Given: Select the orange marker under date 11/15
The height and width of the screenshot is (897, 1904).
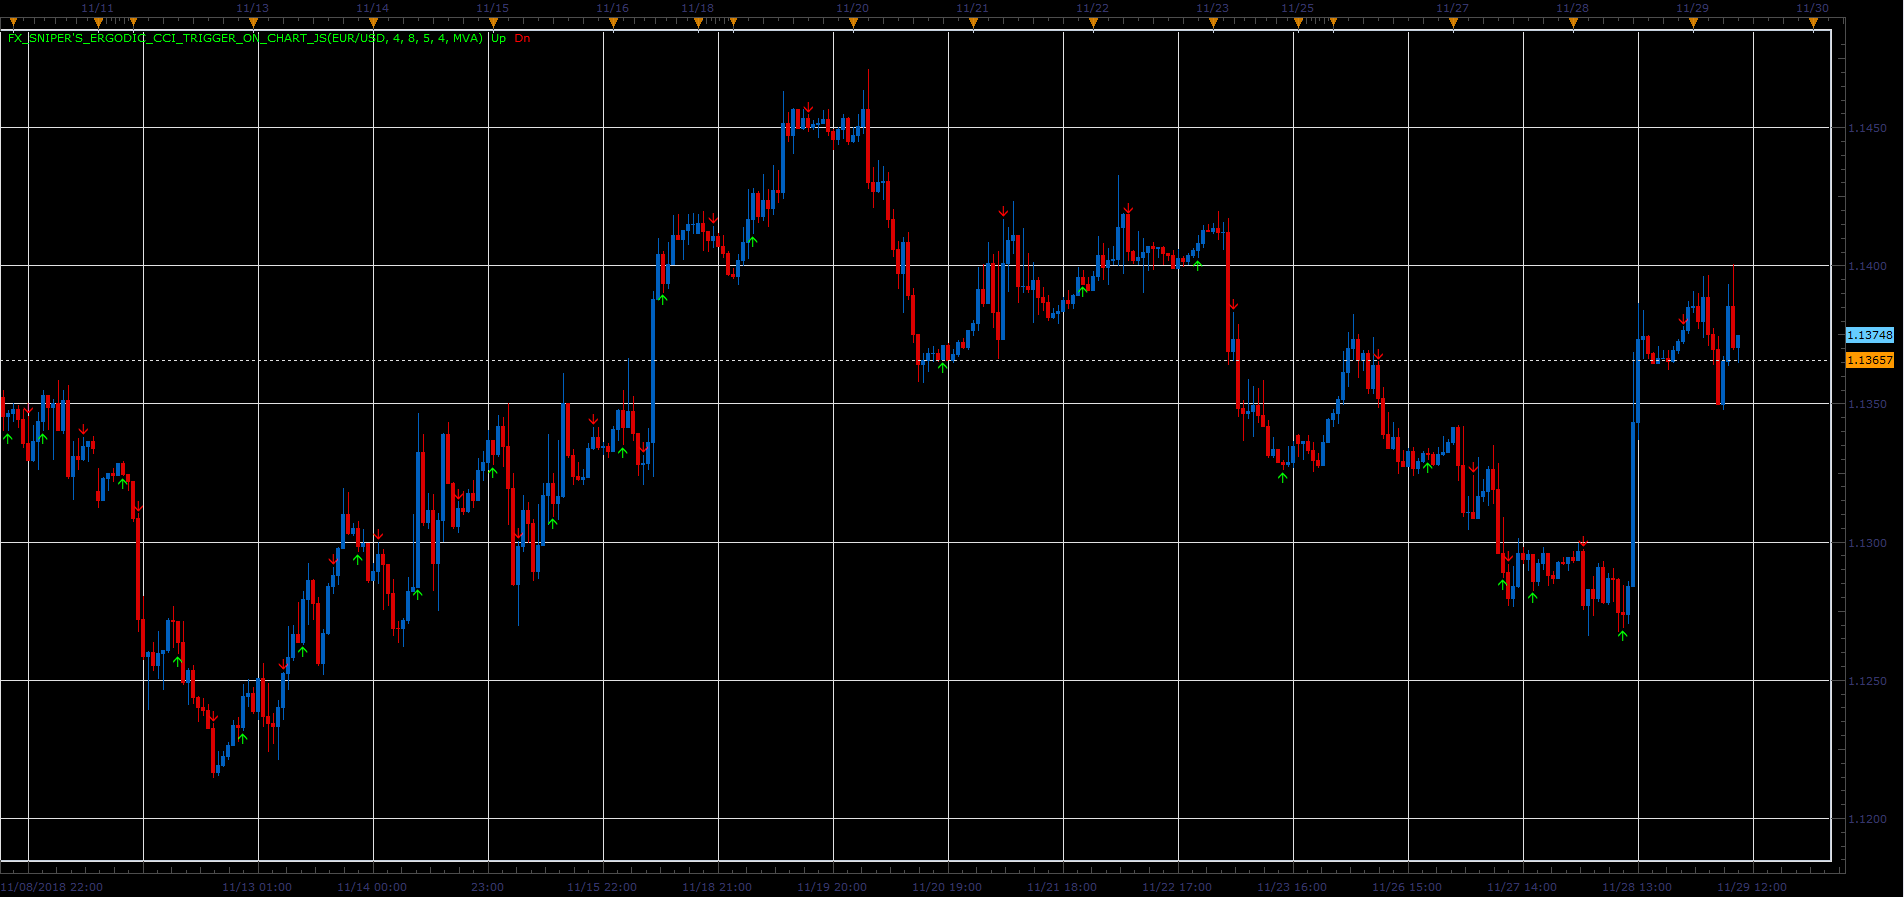Looking at the screenshot, I should (x=493, y=20).
